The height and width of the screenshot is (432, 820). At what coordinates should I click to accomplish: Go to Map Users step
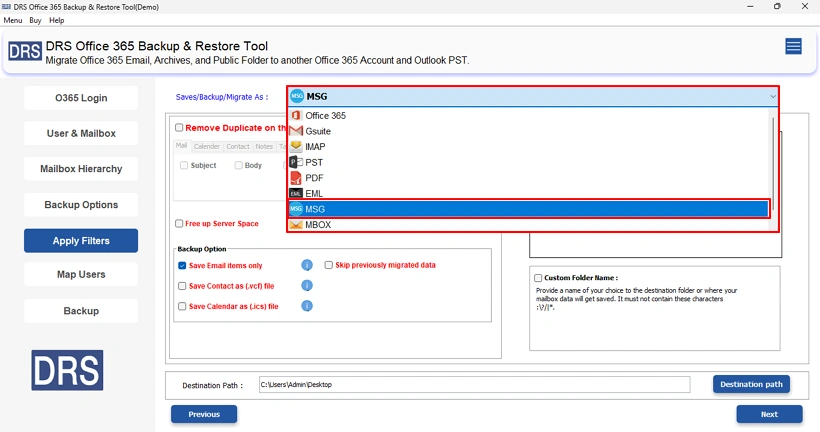pos(81,275)
